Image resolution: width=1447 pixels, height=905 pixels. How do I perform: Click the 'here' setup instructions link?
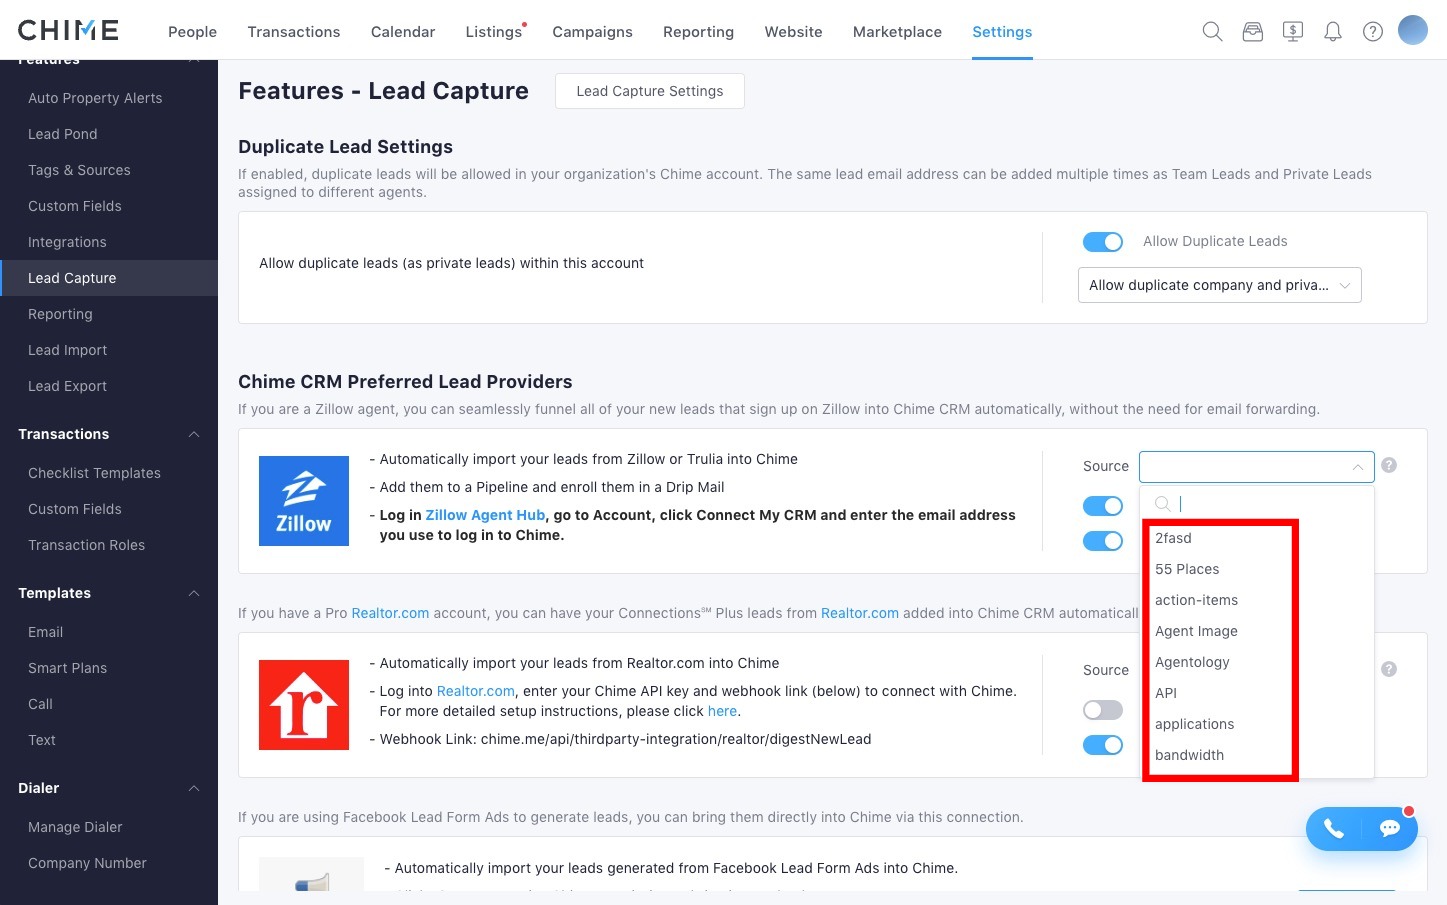pos(722,711)
